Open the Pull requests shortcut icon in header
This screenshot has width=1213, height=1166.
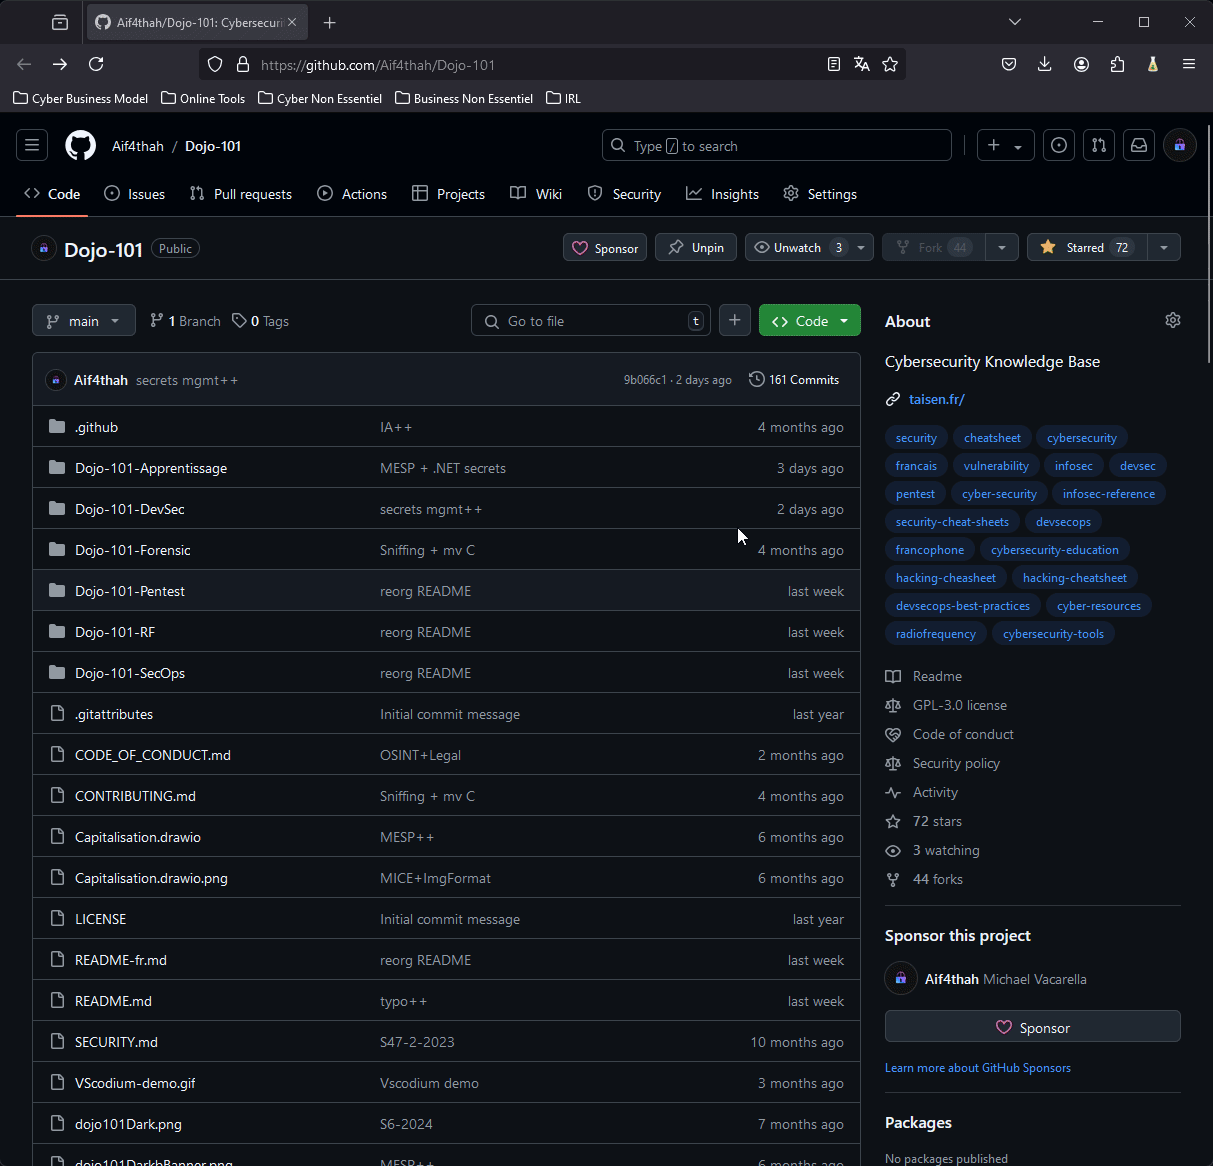(x=1099, y=146)
